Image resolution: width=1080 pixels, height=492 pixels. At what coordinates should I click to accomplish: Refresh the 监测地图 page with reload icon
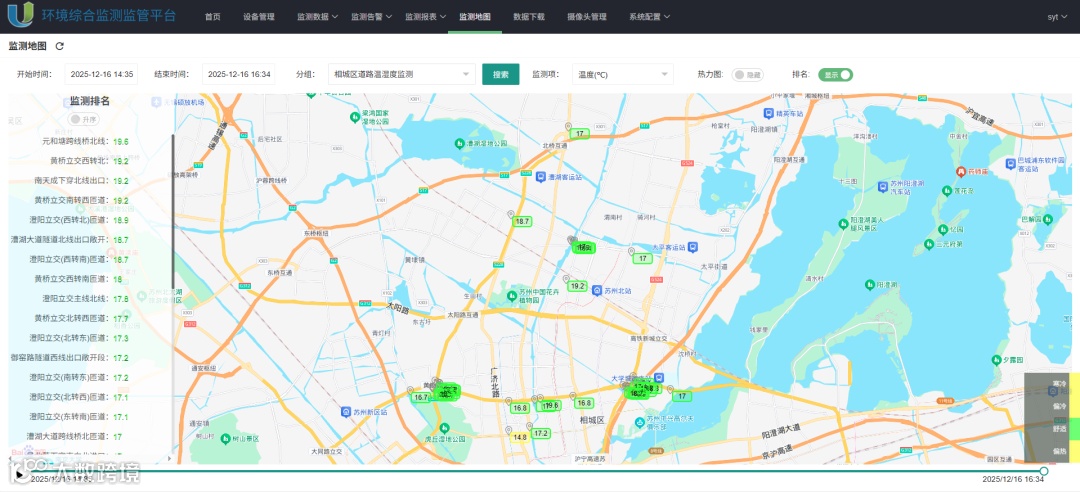click(x=60, y=46)
